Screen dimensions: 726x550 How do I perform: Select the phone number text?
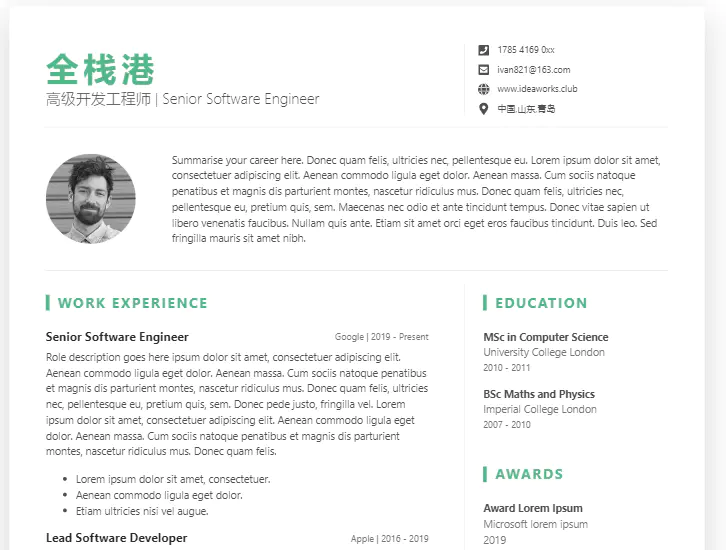pyautogui.click(x=525, y=50)
